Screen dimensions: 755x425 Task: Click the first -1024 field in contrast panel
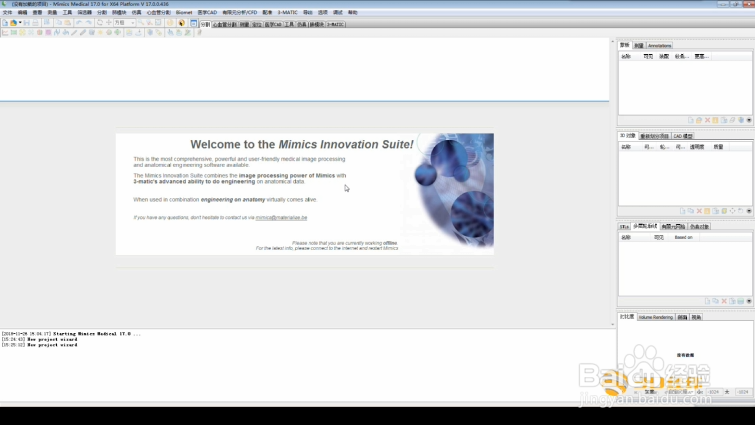(x=714, y=392)
